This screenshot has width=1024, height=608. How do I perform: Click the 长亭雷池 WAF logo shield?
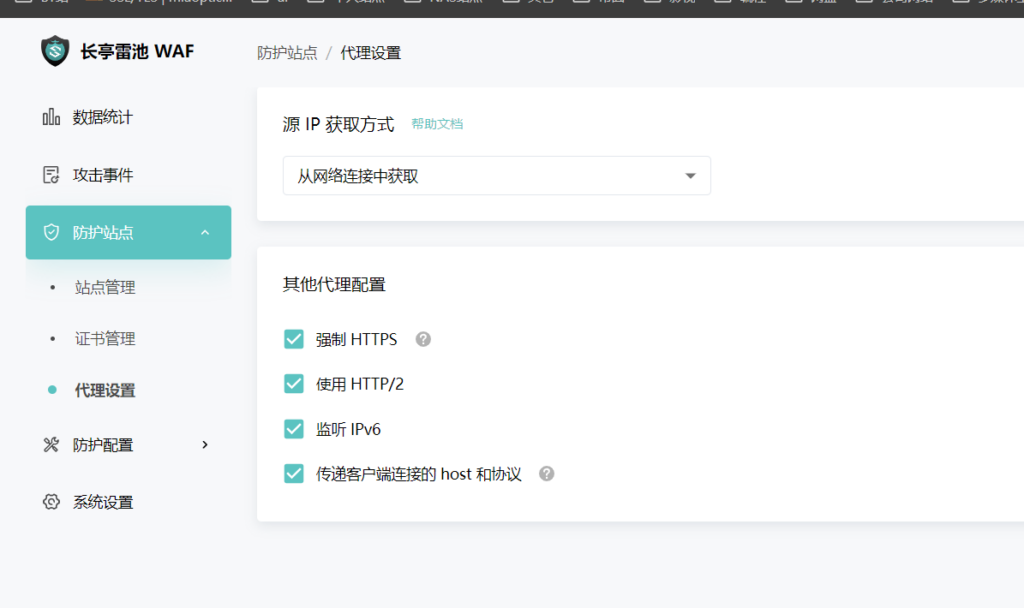pos(55,50)
